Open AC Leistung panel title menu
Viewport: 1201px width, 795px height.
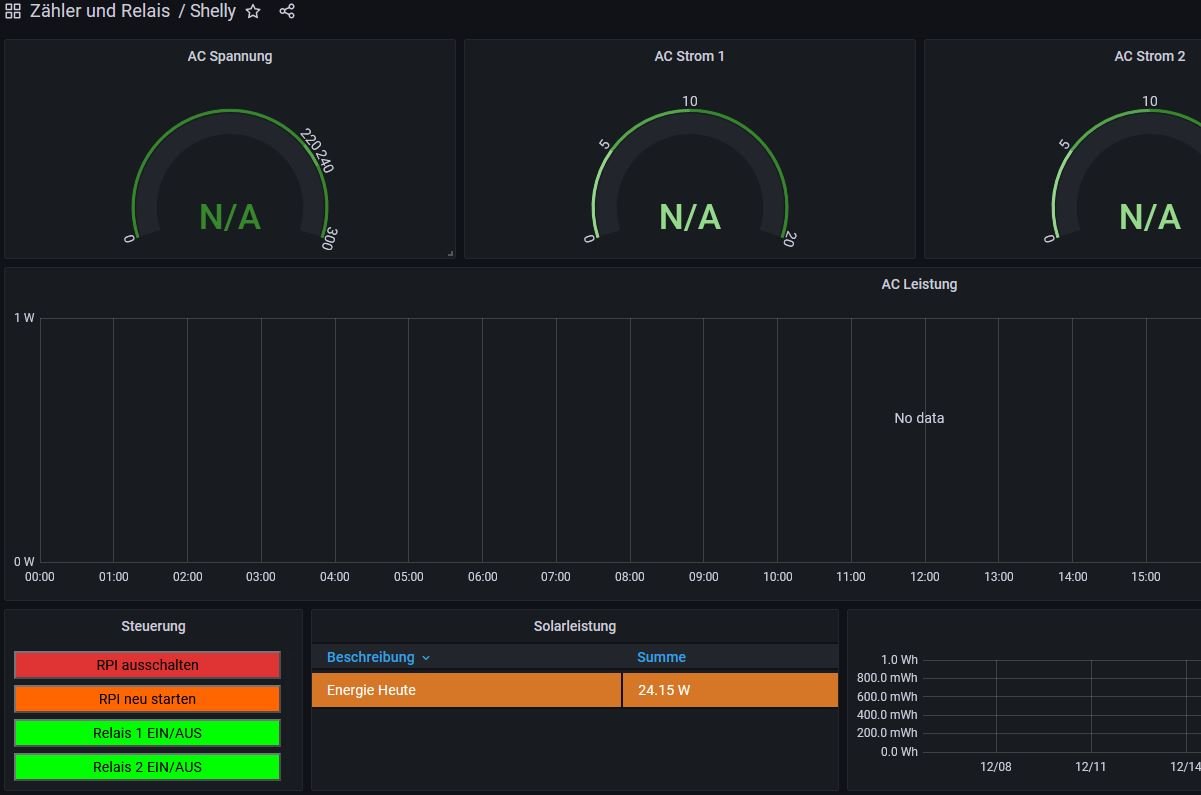point(918,284)
